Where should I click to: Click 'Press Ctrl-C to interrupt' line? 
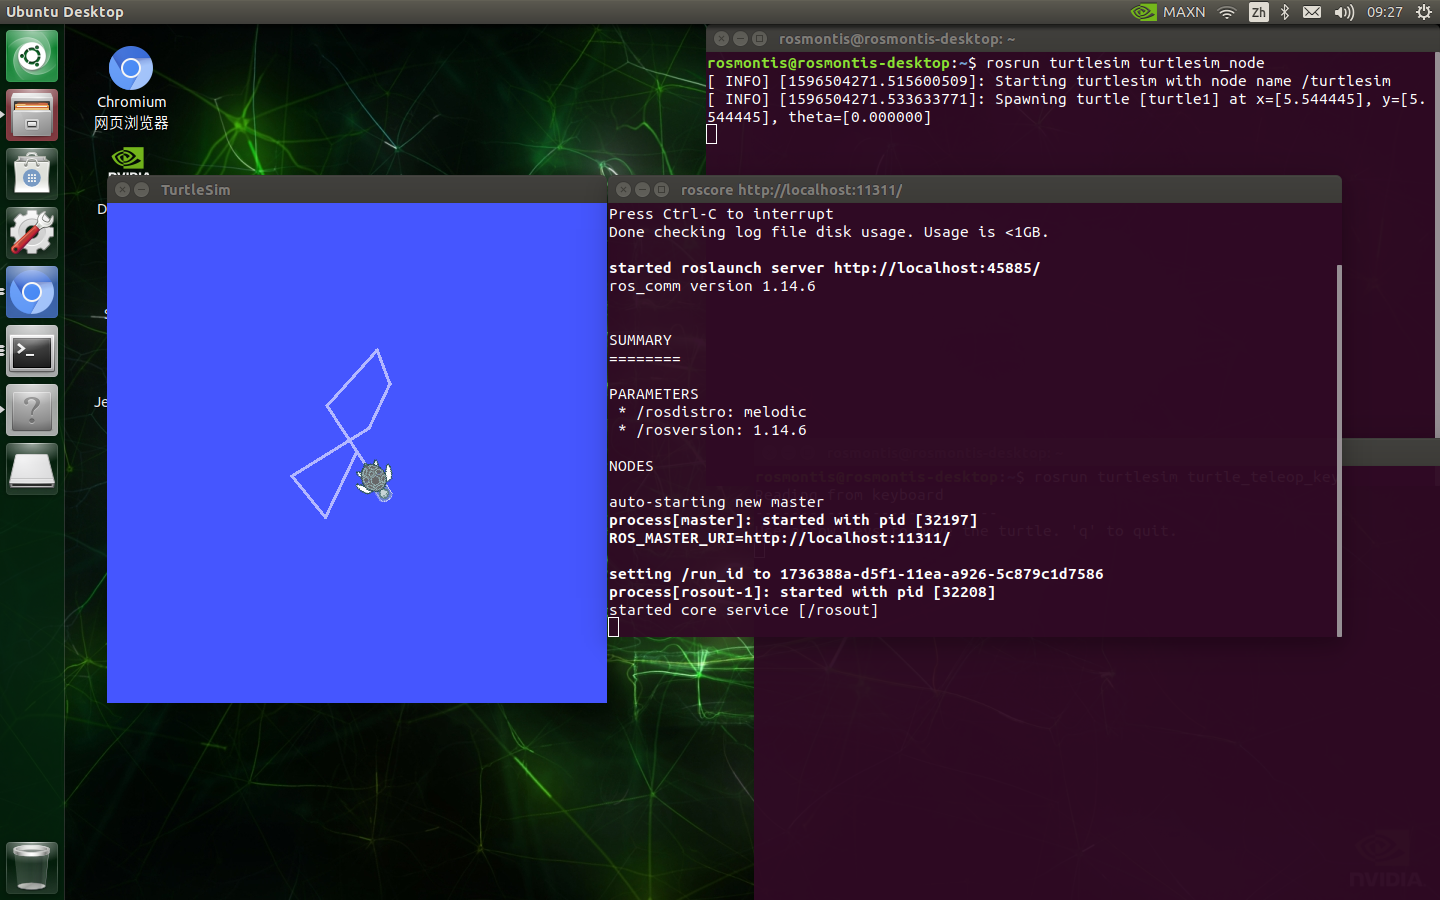[721, 214]
